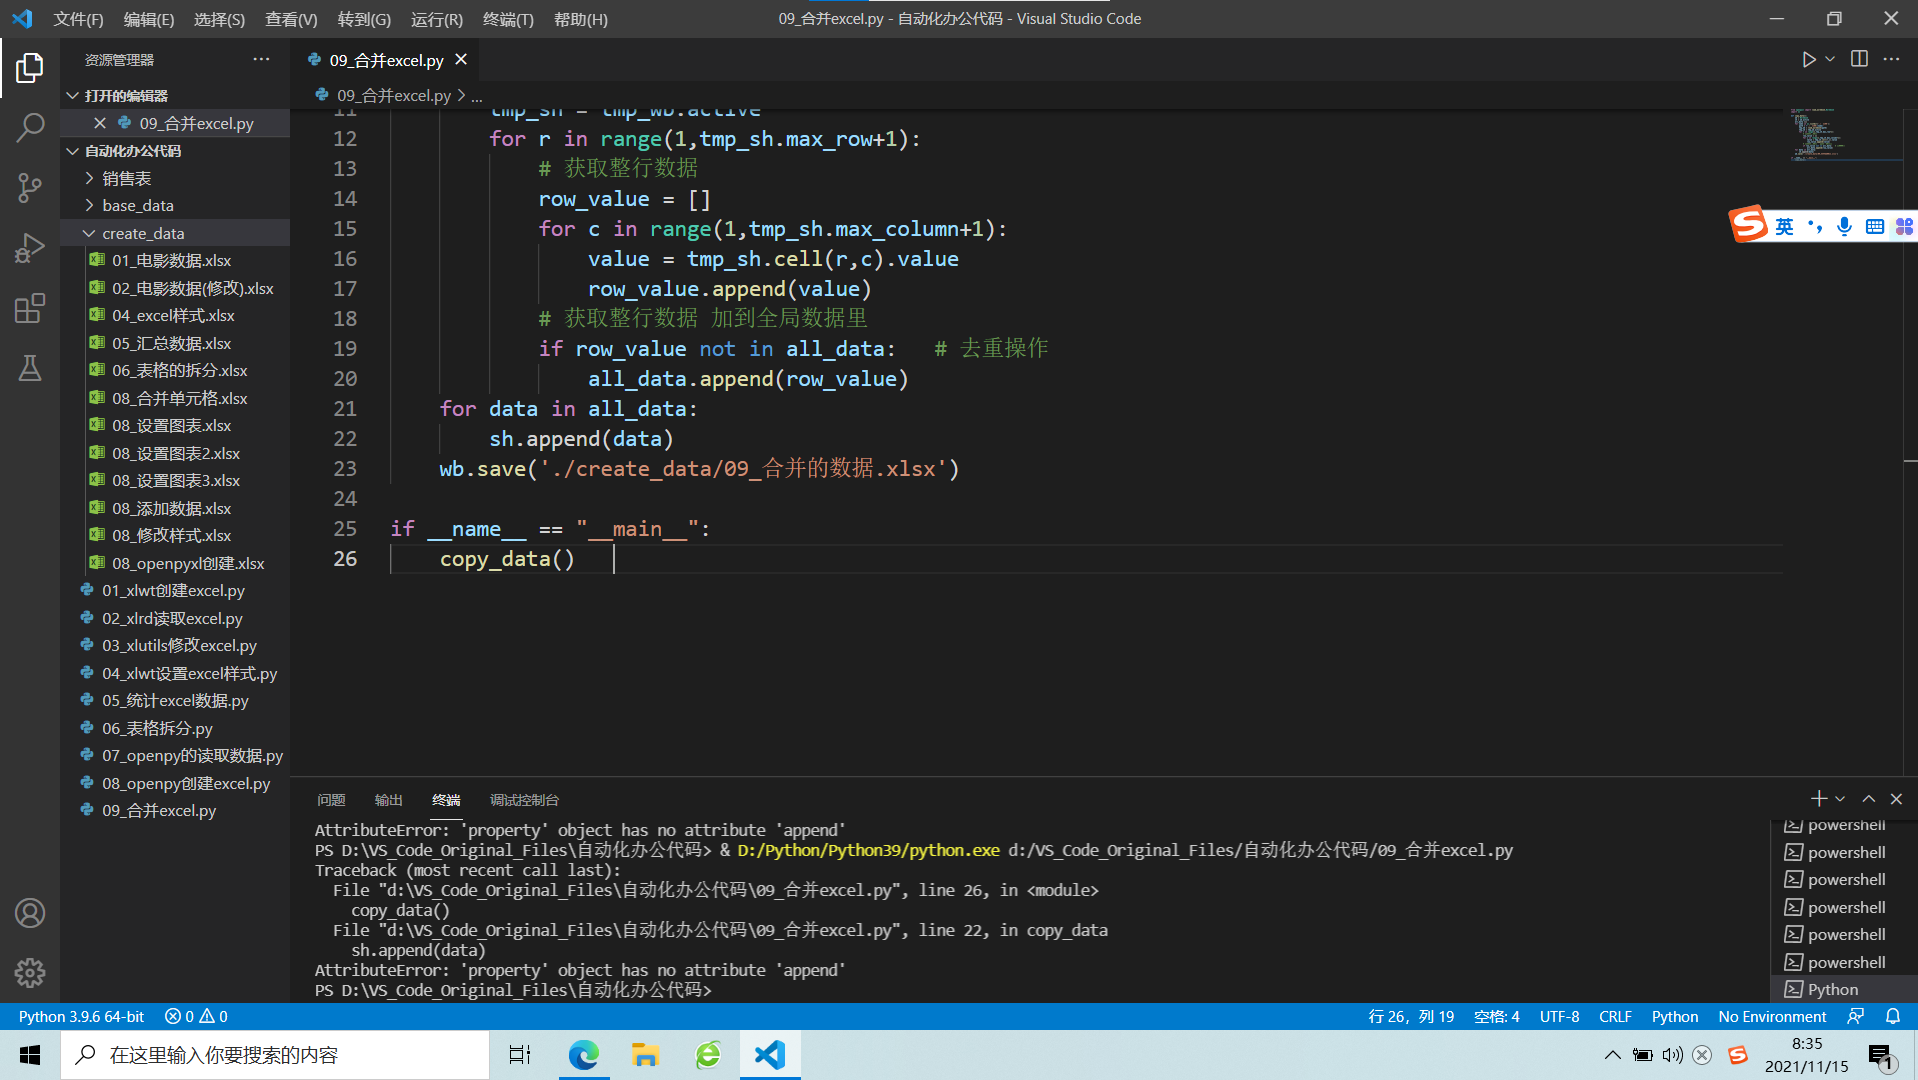Viewport: 1918px width, 1080px height.
Task: Switch to the 问题 panel tab
Action: (331, 800)
